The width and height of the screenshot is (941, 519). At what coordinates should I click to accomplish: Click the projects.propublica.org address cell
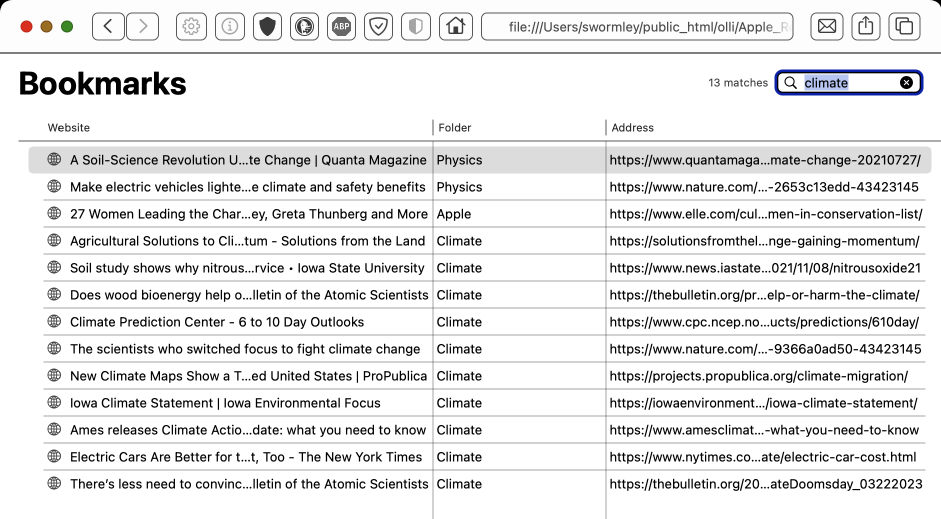tap(759, 376)
